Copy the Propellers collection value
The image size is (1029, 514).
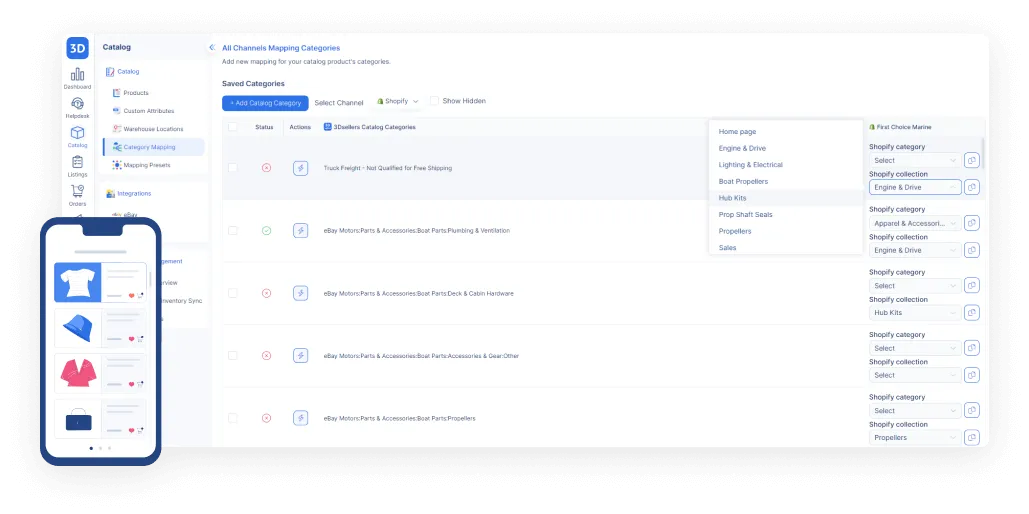[972, 437]
